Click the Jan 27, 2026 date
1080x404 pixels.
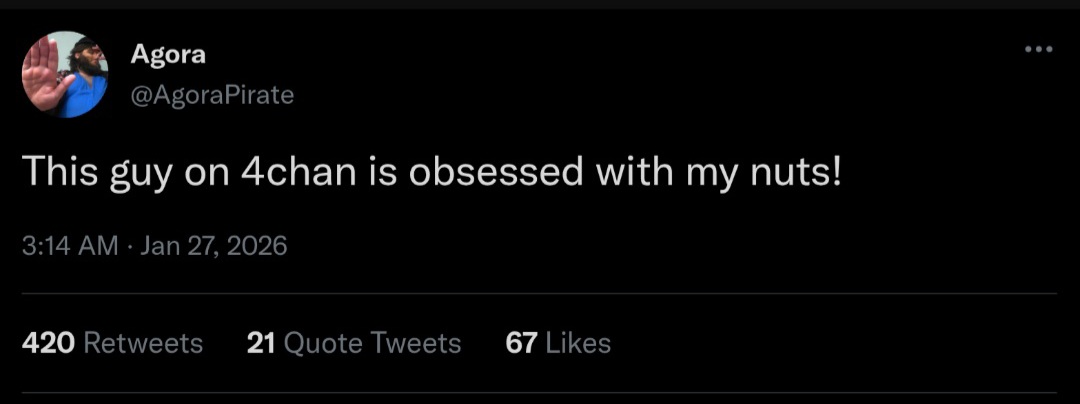[x=214, y=246]
